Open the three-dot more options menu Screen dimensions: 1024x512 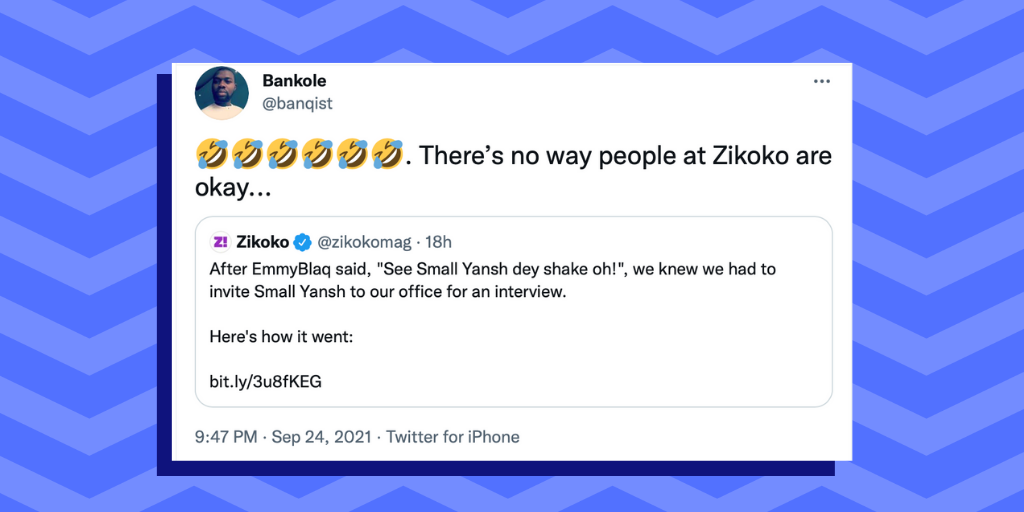click(821, 81)
